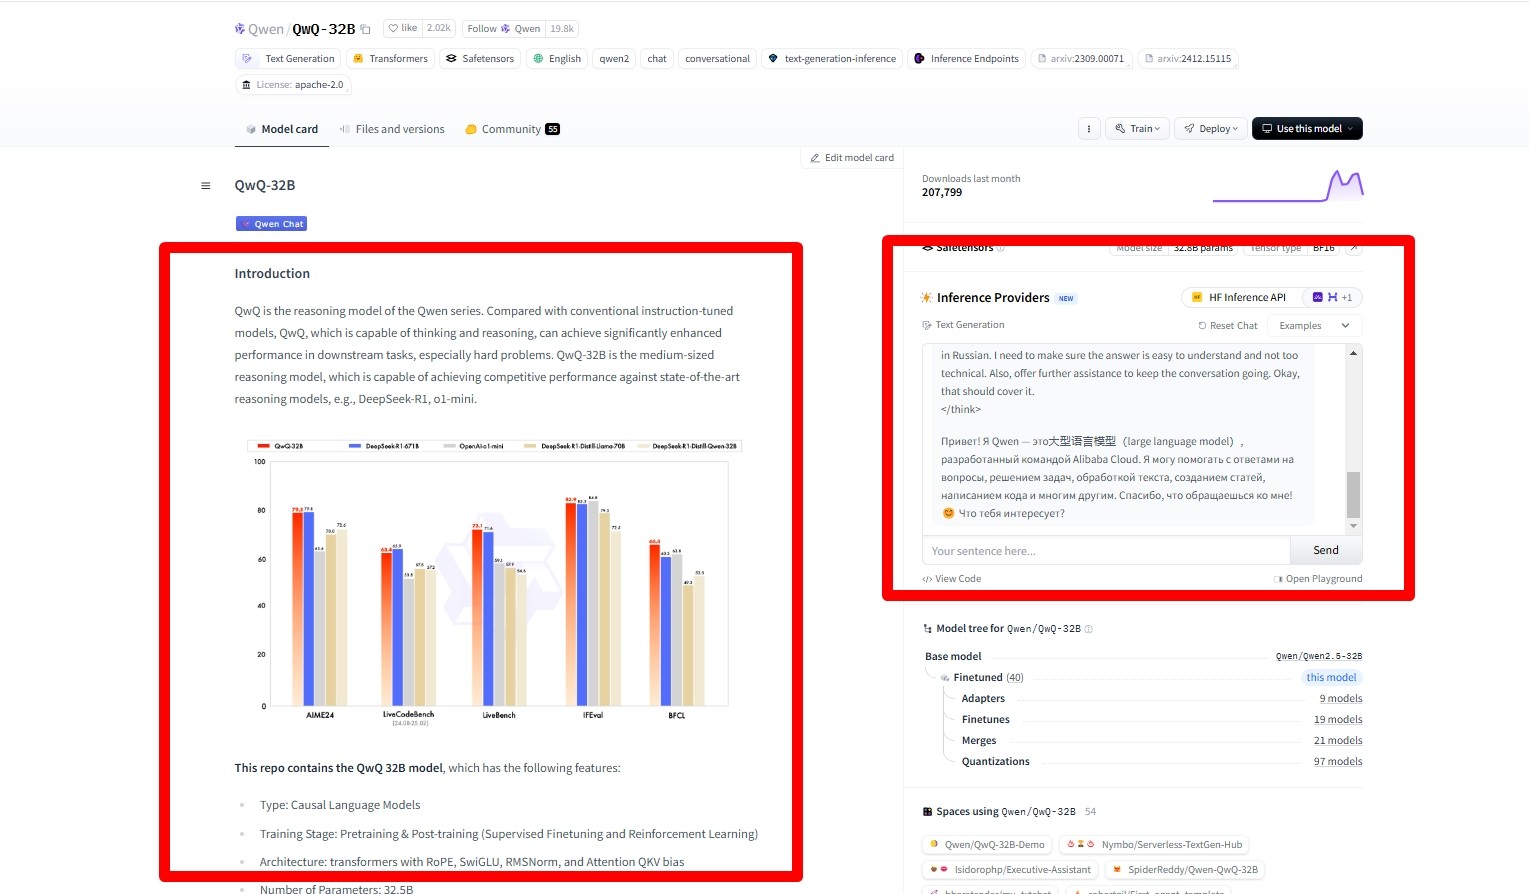This screenshot has height=894, width=1529.
Task: Expand the Deploy dropdown
Action: pos(1211,128)
